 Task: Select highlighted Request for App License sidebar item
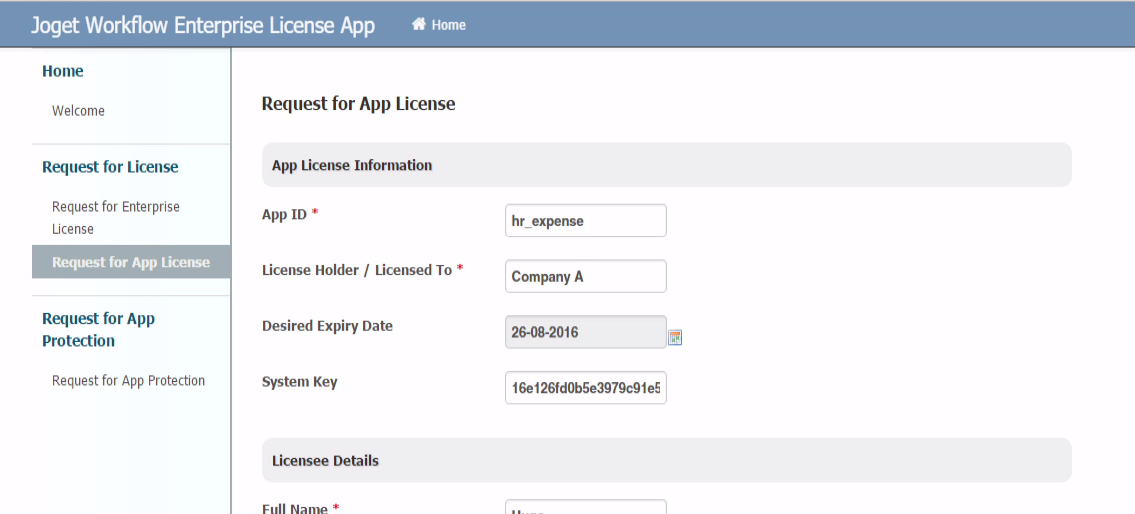click(131, 262)
